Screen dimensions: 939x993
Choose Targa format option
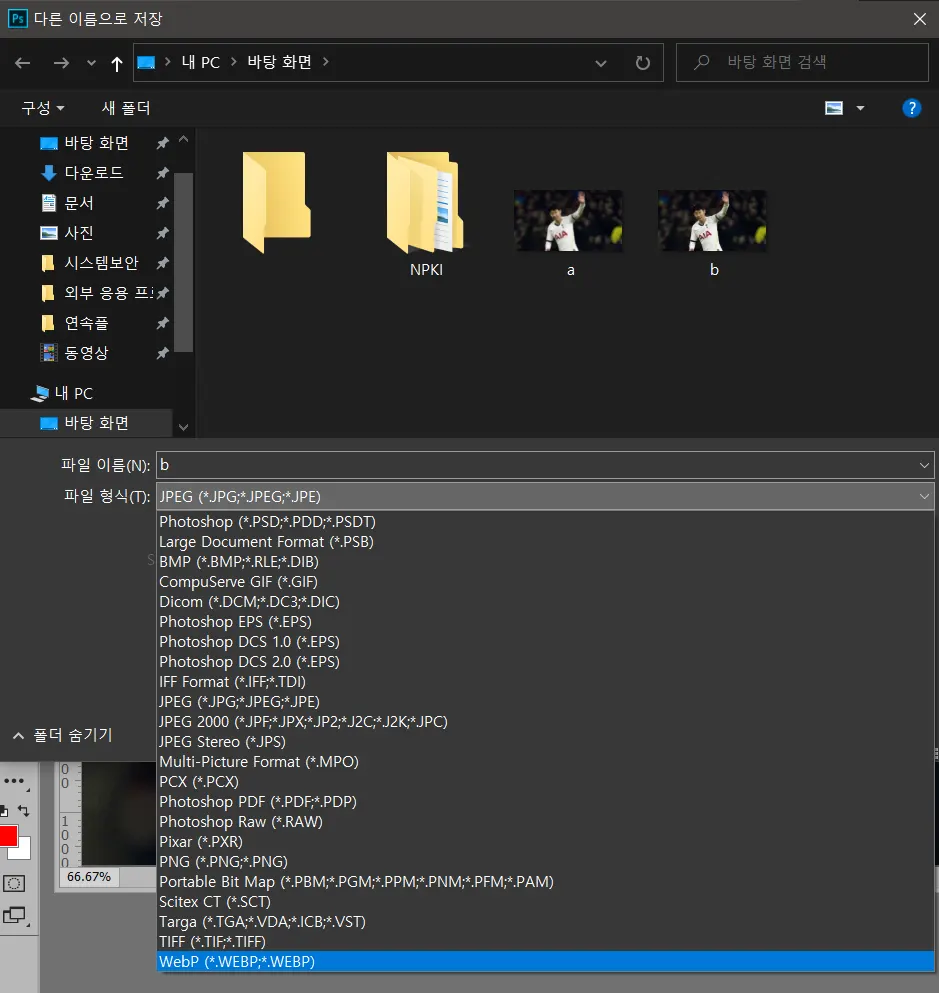click(x=545, y=921)
